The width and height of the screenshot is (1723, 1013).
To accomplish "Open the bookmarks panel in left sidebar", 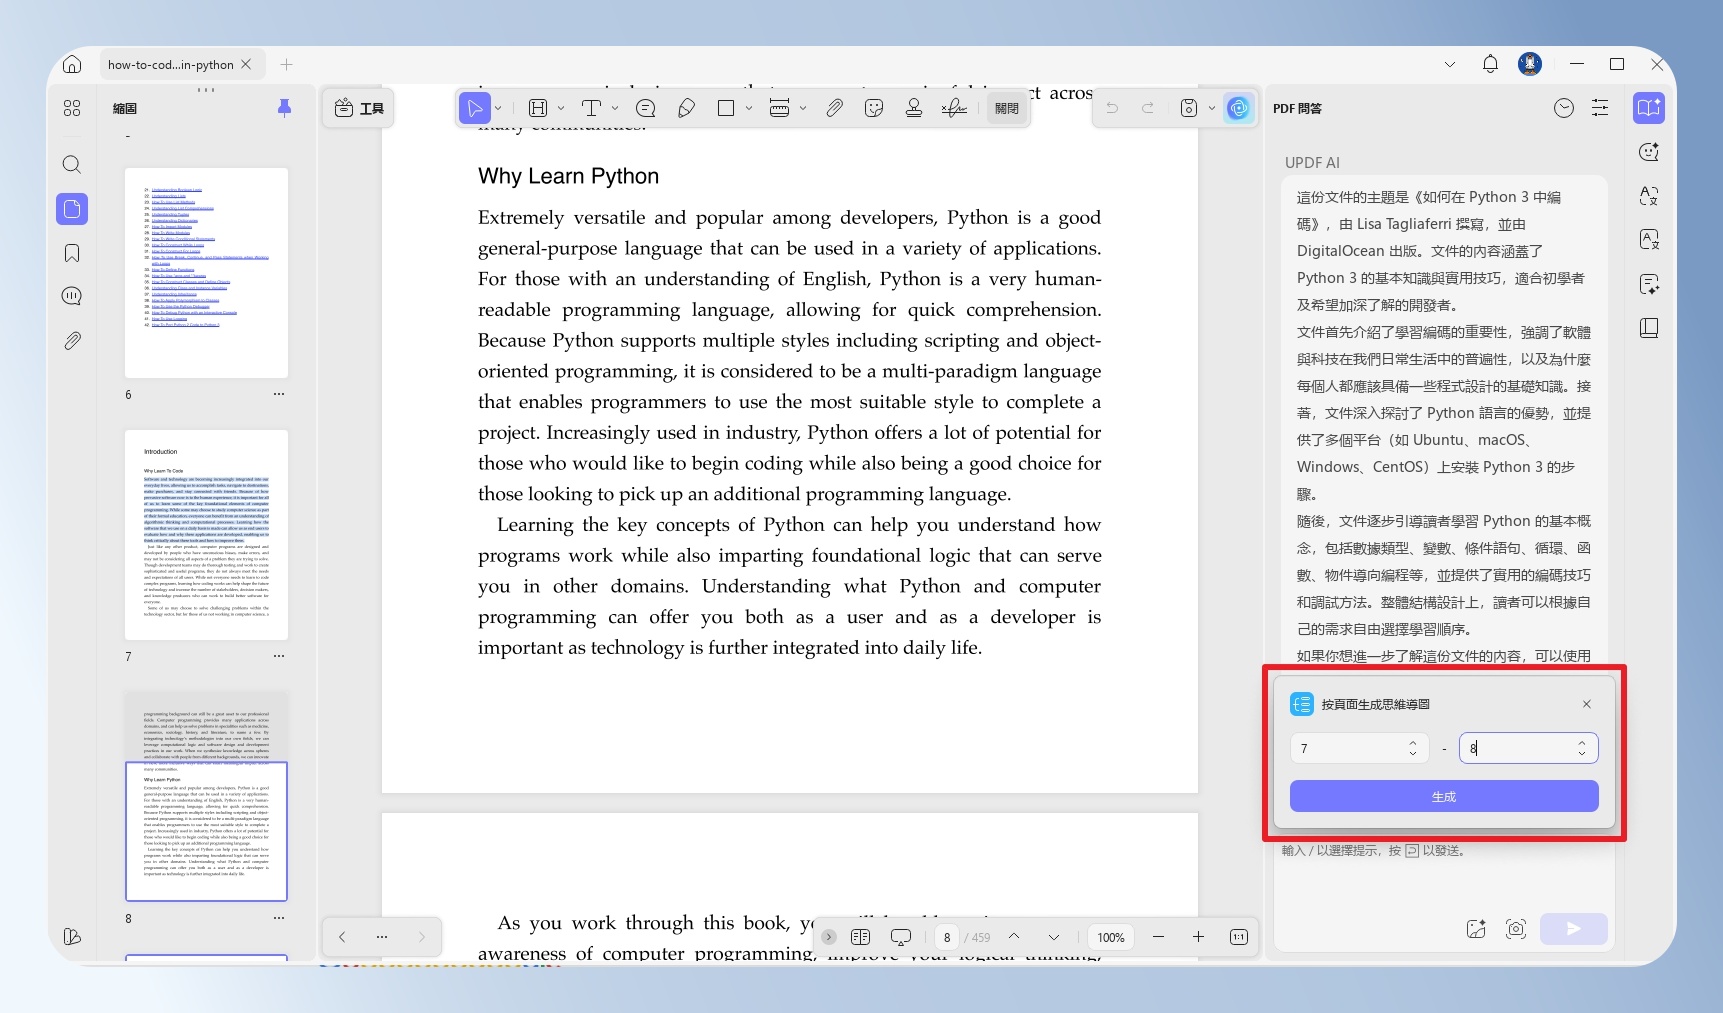I will tap(72, 253).
